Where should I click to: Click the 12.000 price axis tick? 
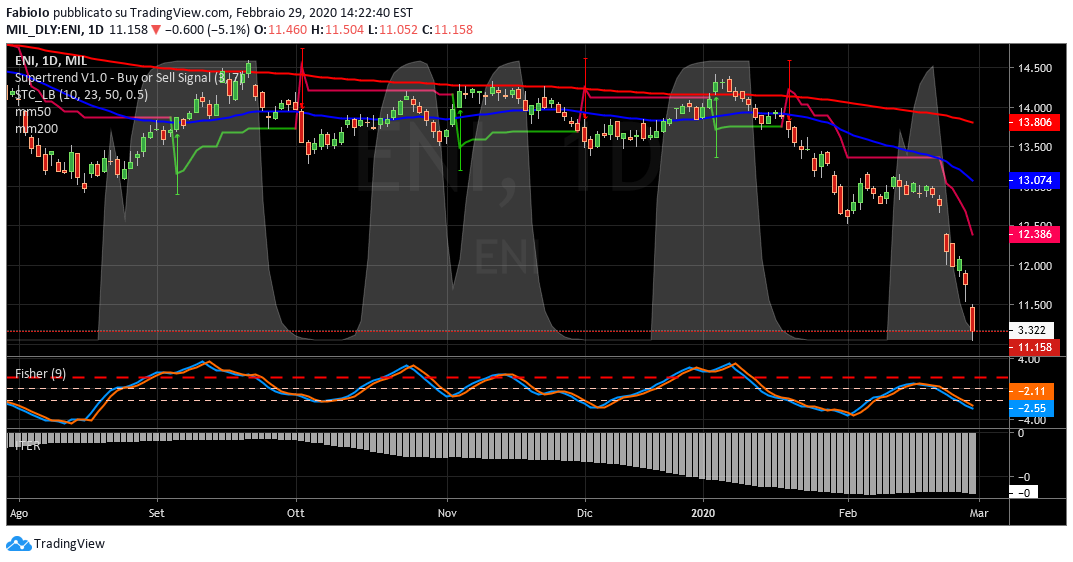coord(1035,266)
